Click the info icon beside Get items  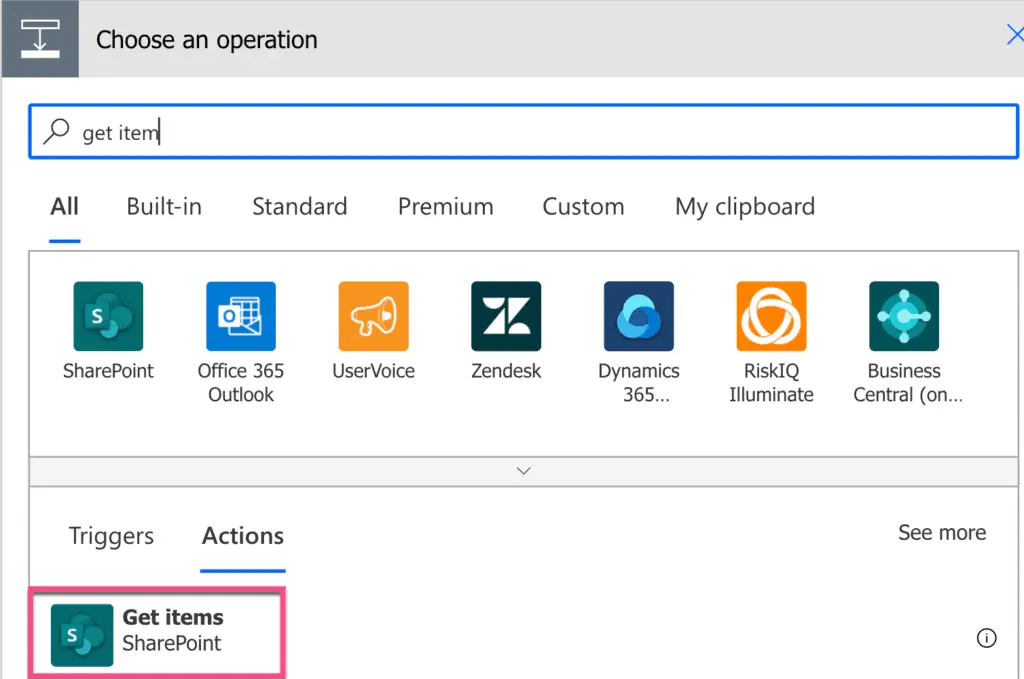click(986, 638)
